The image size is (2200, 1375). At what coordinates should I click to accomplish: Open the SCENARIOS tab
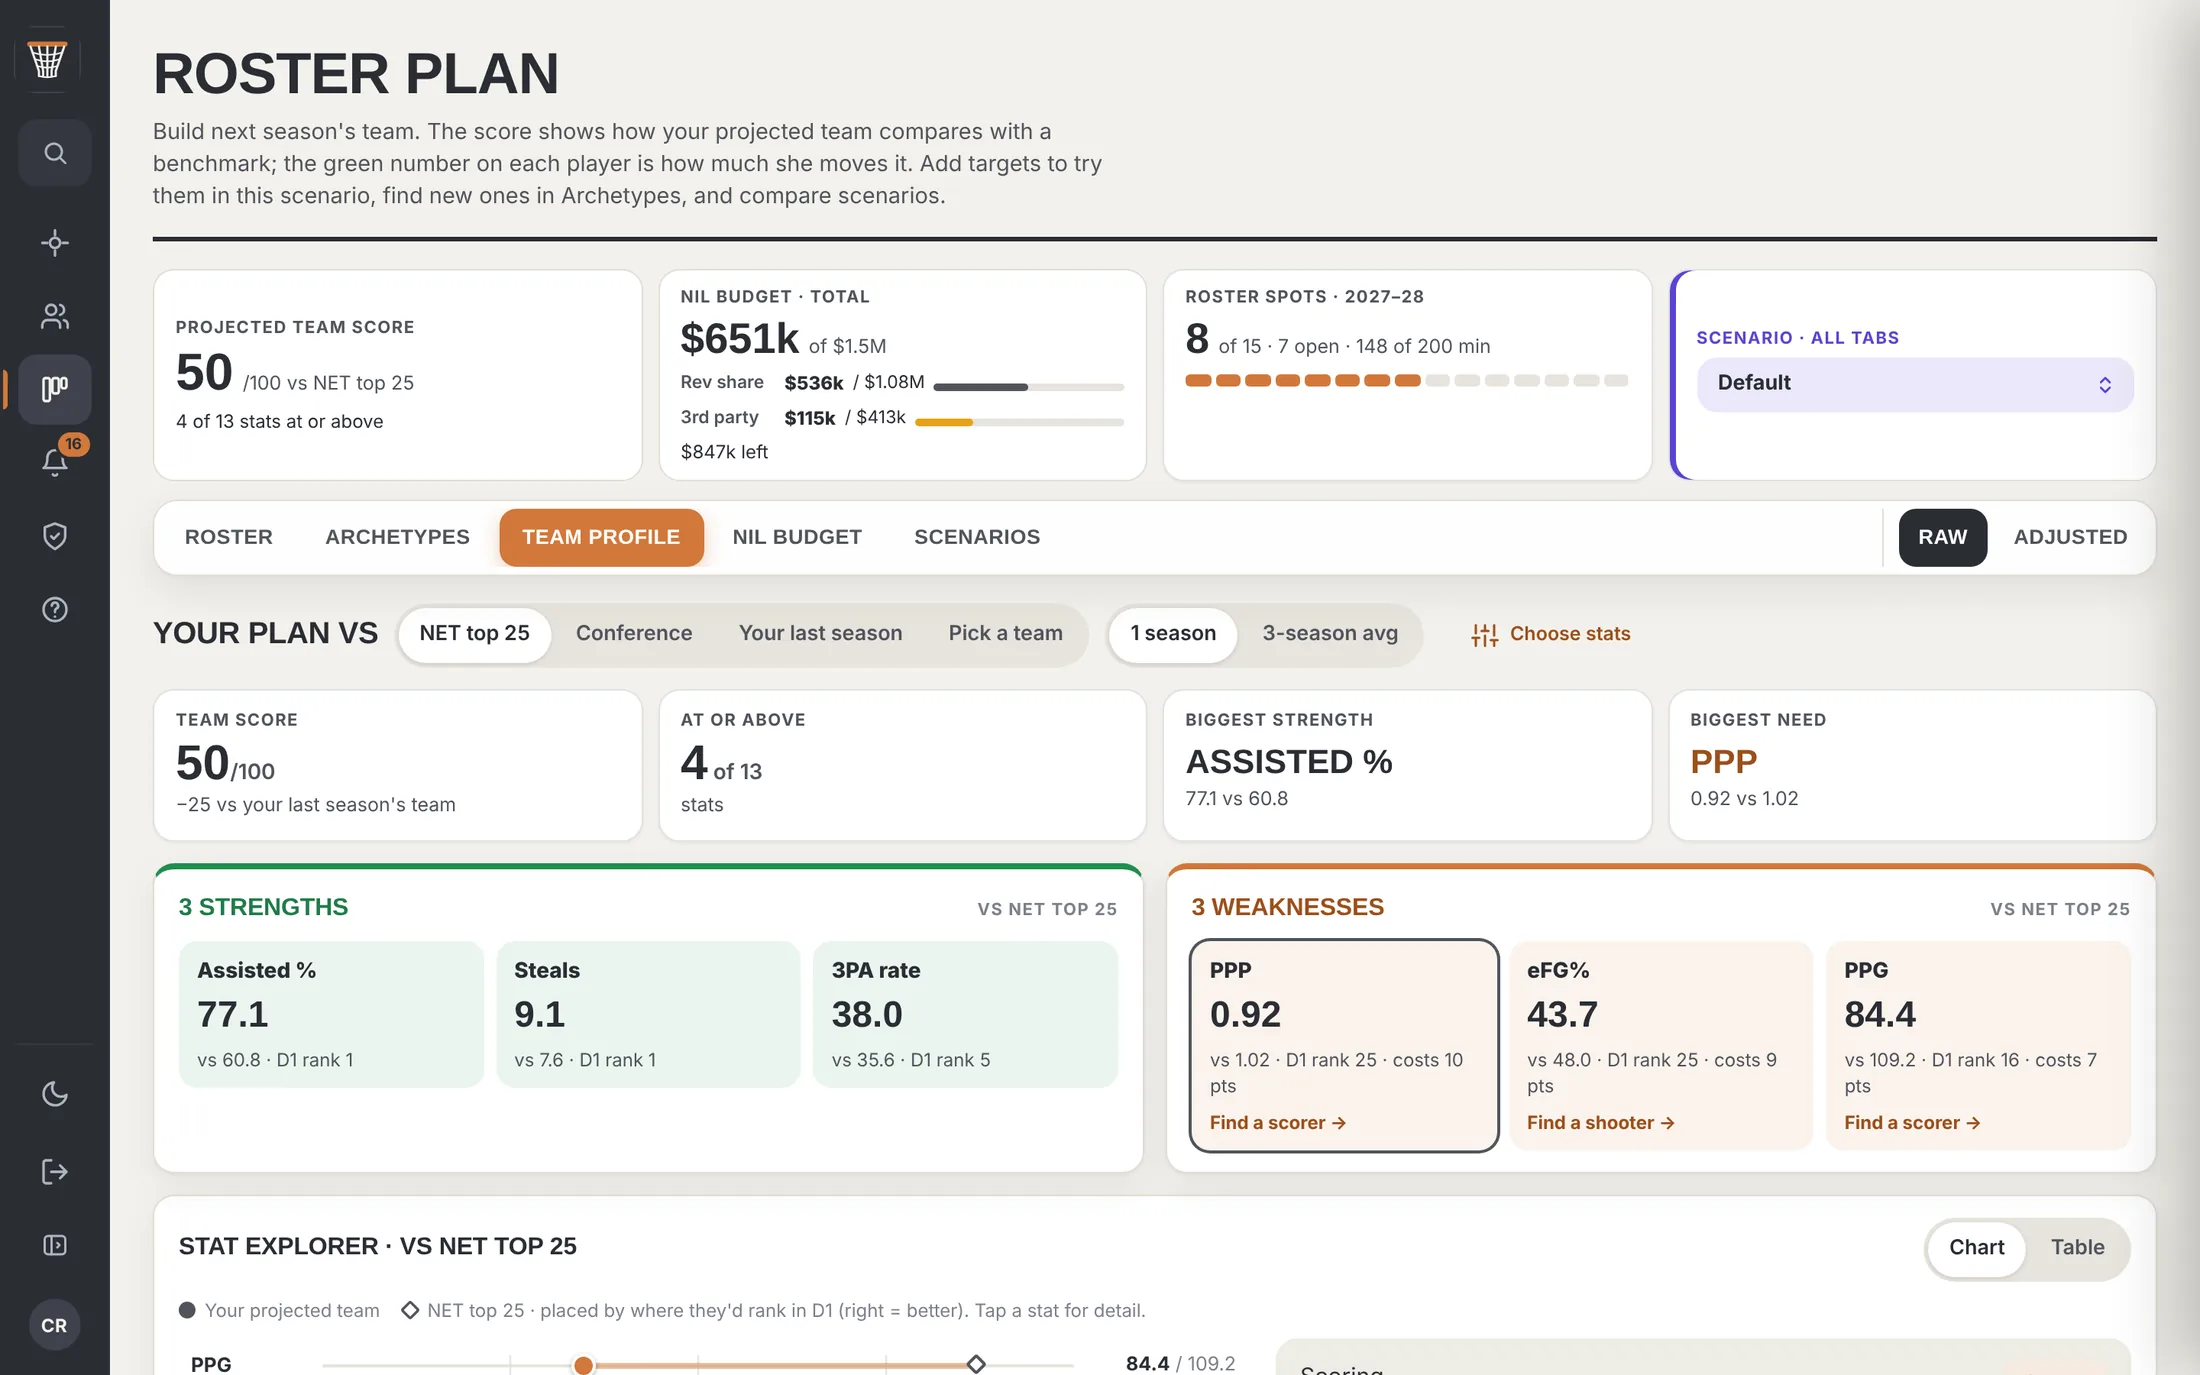pos(977,537)
